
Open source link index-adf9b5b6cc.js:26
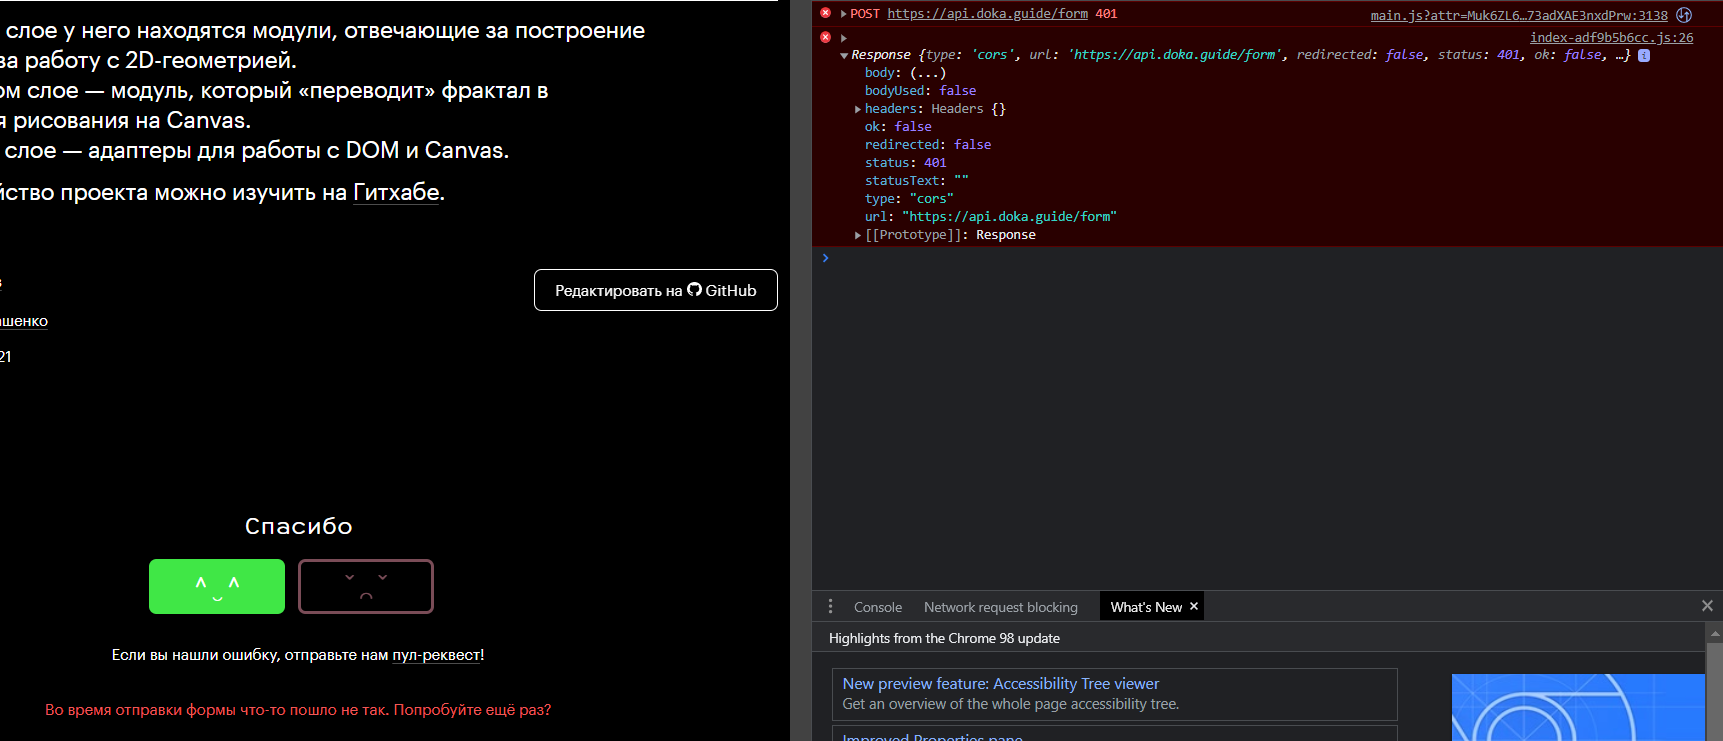(1611, 38)
